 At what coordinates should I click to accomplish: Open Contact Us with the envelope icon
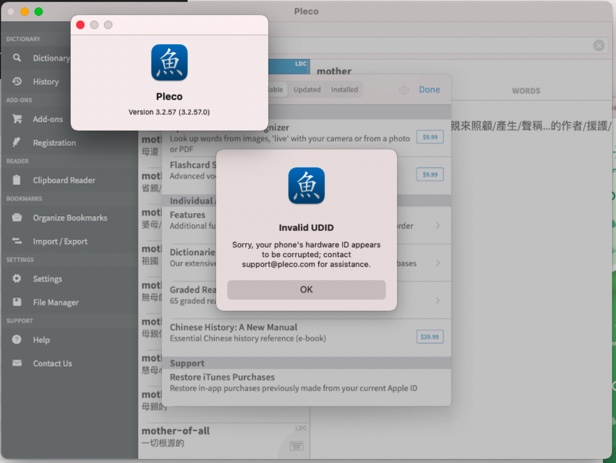(x=52, y=363)
